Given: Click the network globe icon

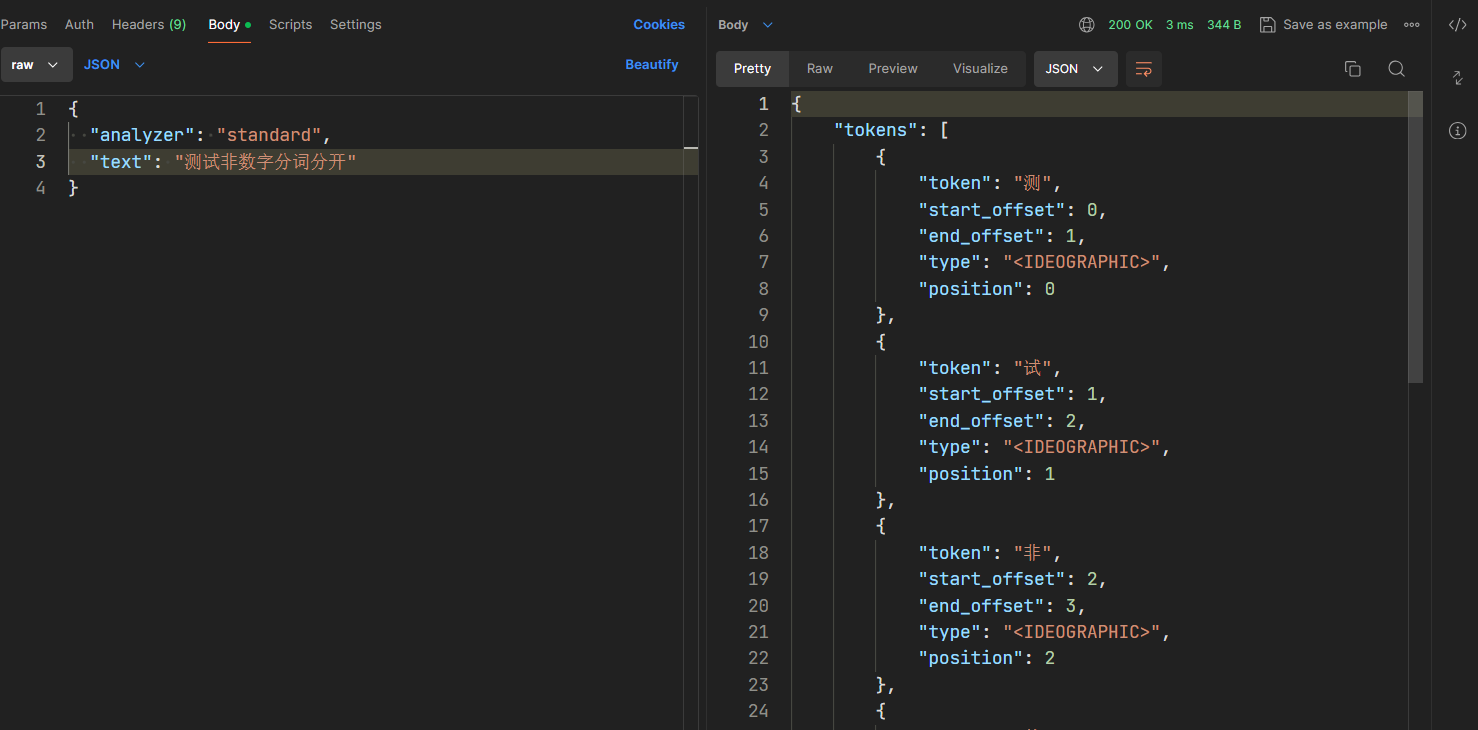Looking at the screenshot, I should click(x=1087, y=25).
